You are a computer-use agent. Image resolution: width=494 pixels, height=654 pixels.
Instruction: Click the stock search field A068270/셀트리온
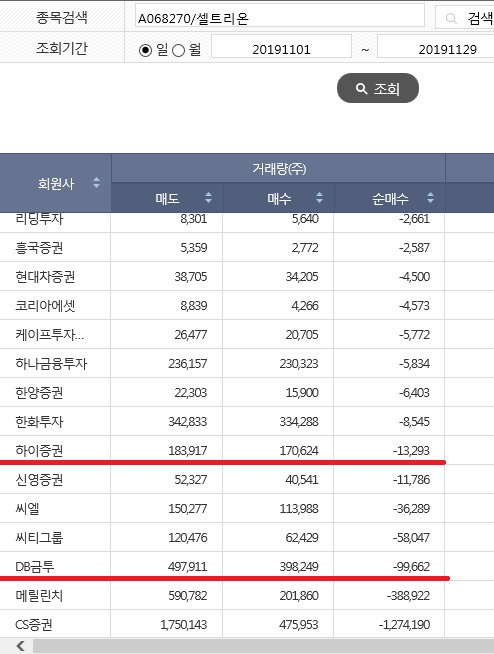pos(280,15)
